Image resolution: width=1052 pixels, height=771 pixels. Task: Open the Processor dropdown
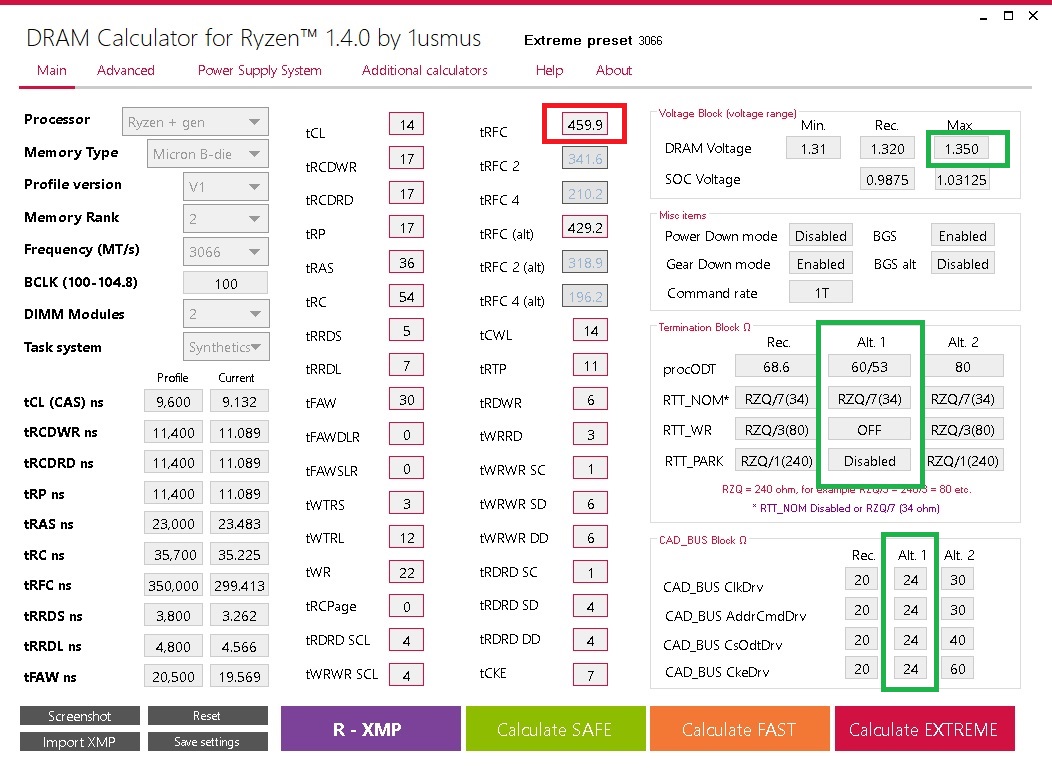point(195,122)
